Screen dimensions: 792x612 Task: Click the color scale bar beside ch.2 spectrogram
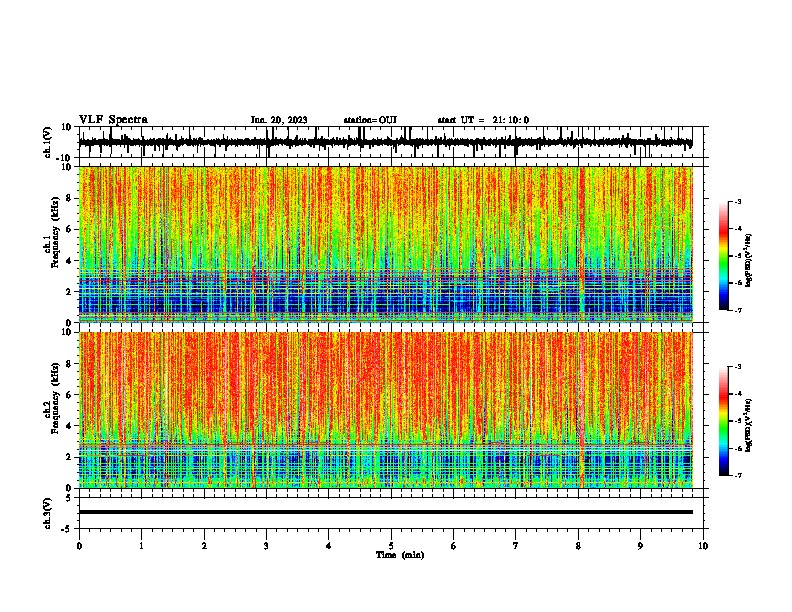[724, 421]
